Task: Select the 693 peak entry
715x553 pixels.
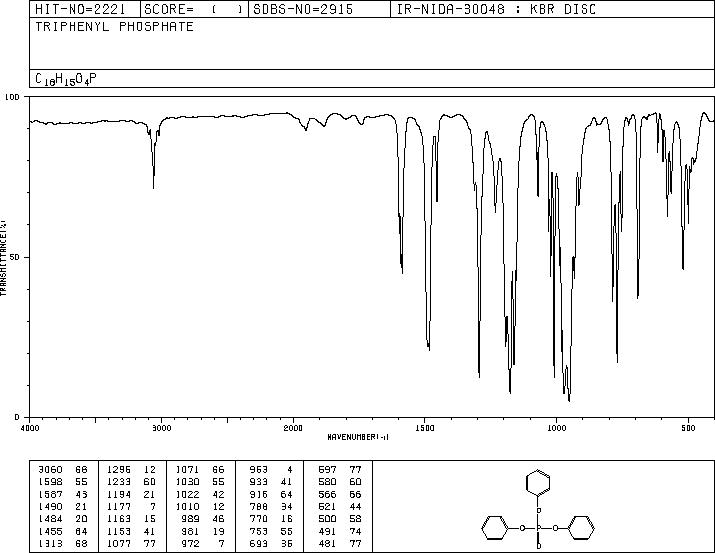Action: click(x=271, y=543)
